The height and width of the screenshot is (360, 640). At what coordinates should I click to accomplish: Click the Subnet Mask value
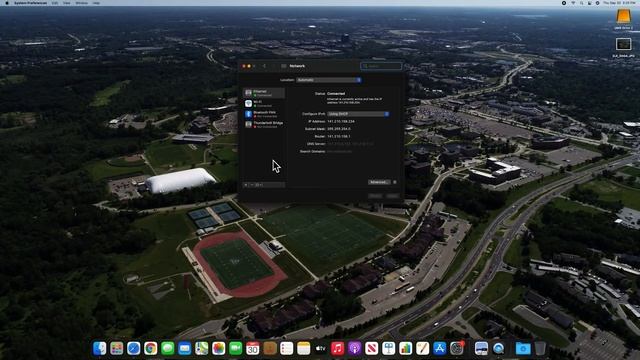(x=339, y=129)
